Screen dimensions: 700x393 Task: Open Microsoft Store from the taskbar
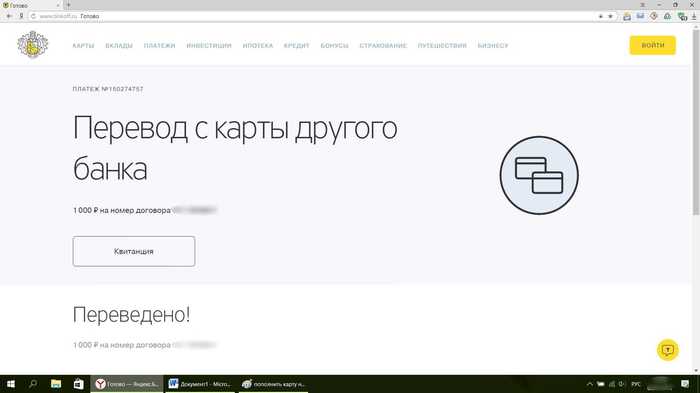point(79,384)
